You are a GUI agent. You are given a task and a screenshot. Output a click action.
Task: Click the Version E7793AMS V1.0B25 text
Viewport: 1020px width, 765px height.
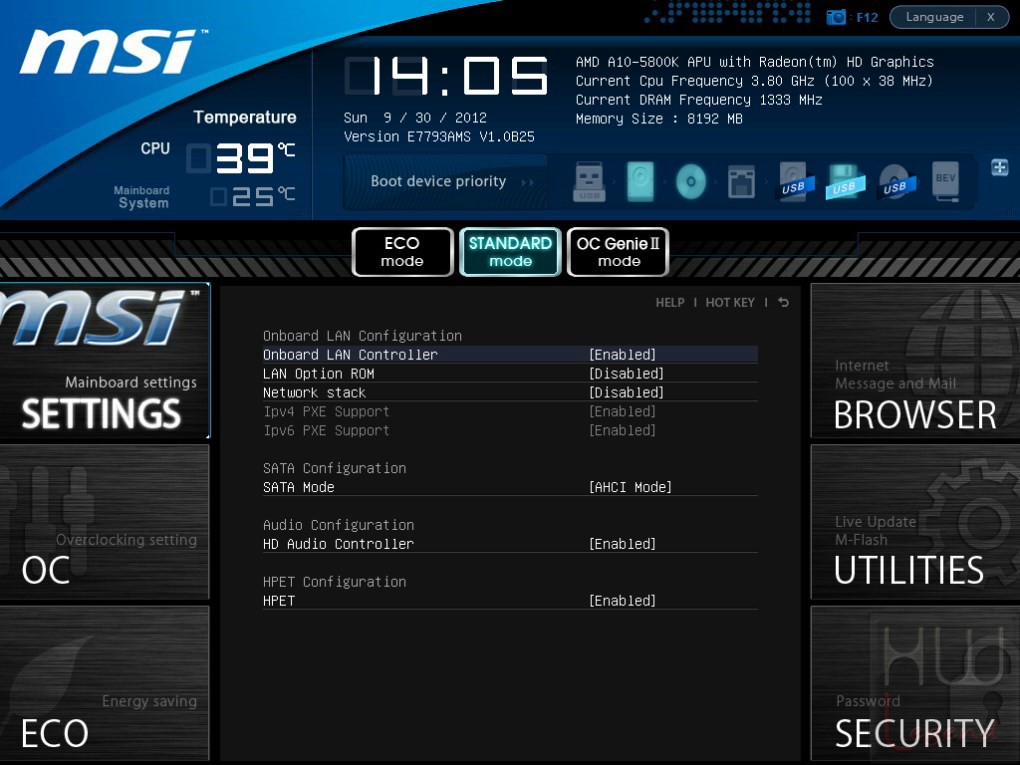tap(439, 137)
